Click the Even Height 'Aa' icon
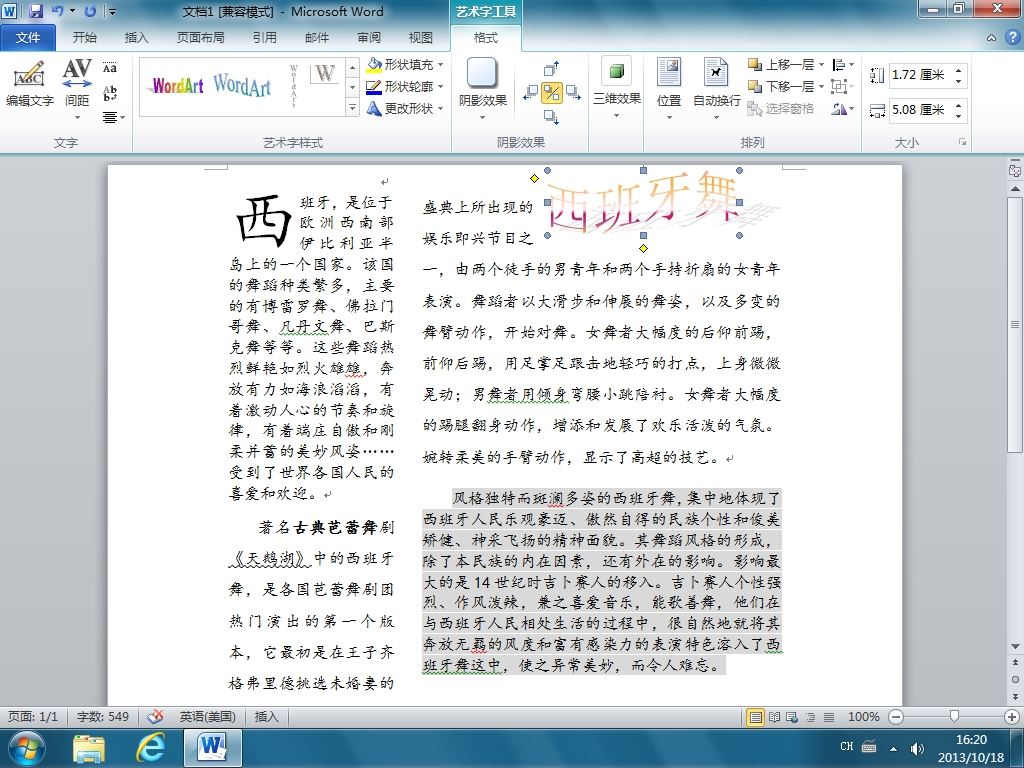Image resolution: width=1024 pixels, height=768 pixels. (x=110, y=68)
